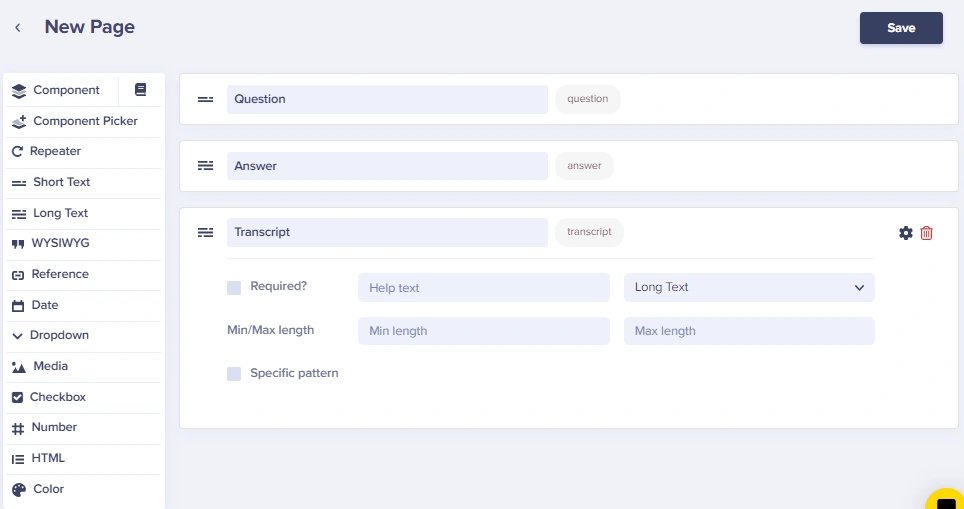Add a Repeater field from sidebar
The height and width of the screenshot is (509, 964).
tap(84, 151)
